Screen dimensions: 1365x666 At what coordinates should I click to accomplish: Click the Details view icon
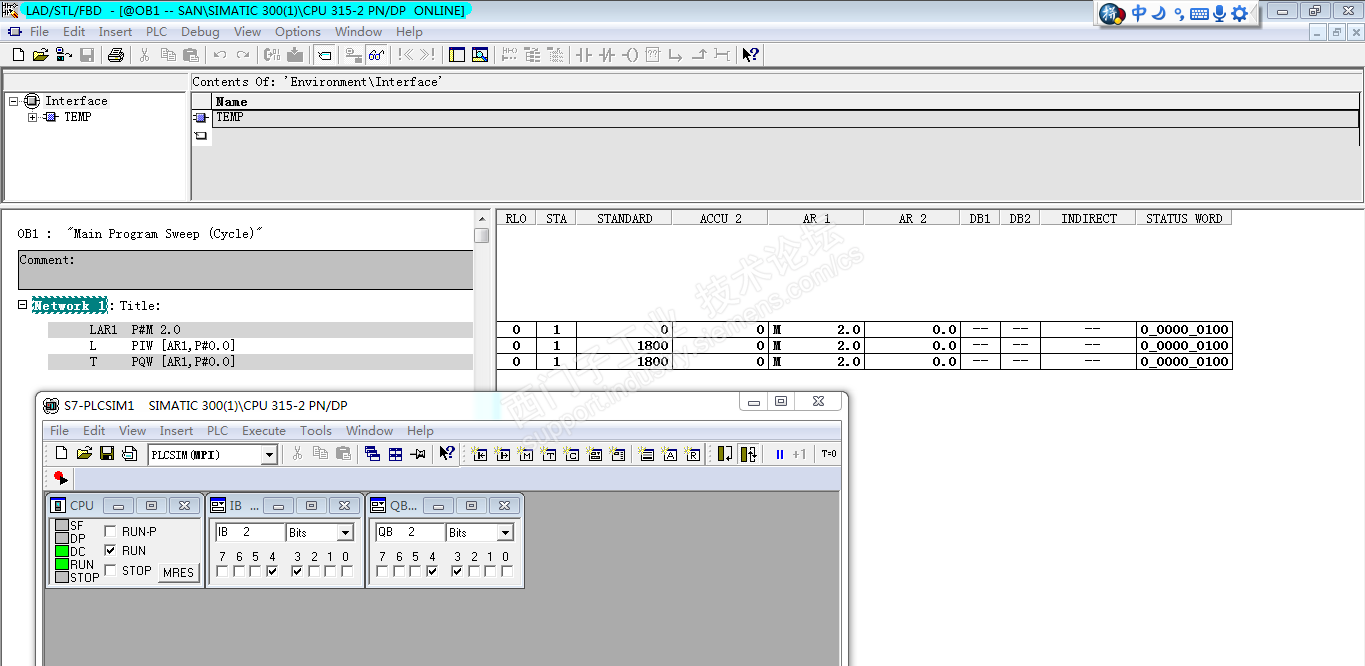[x=480, y=55]
